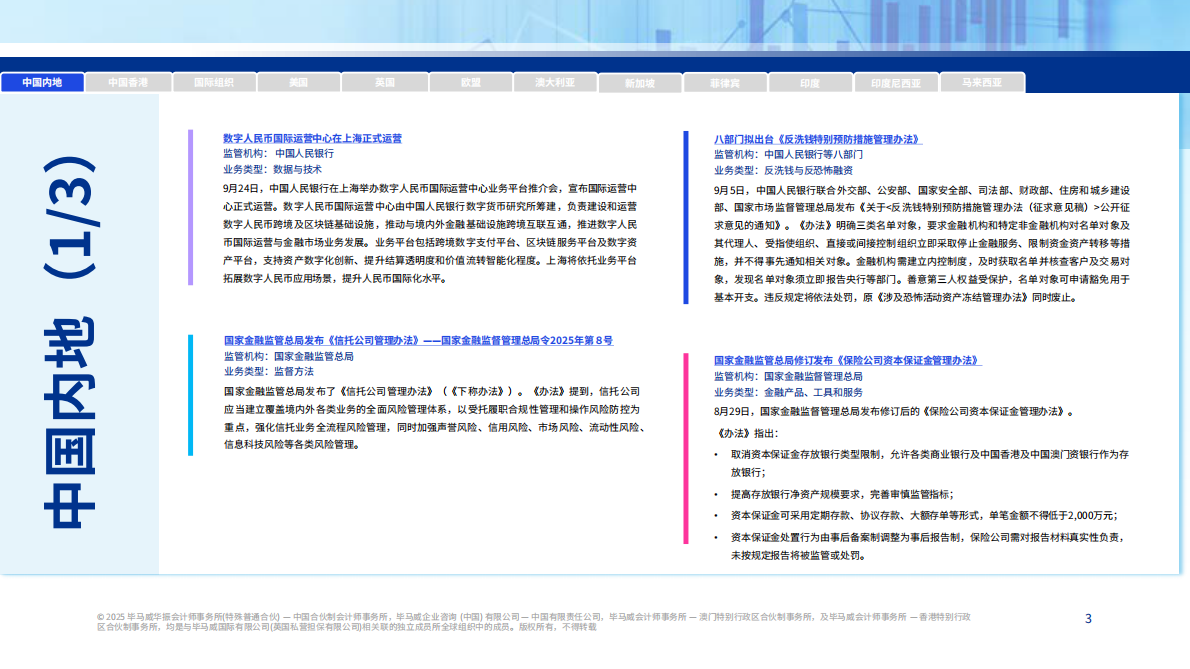Image resolution: width=1190 pixels, height=669 pixels.
Task: Go to the 美国 tab
Action: (299, 82)
